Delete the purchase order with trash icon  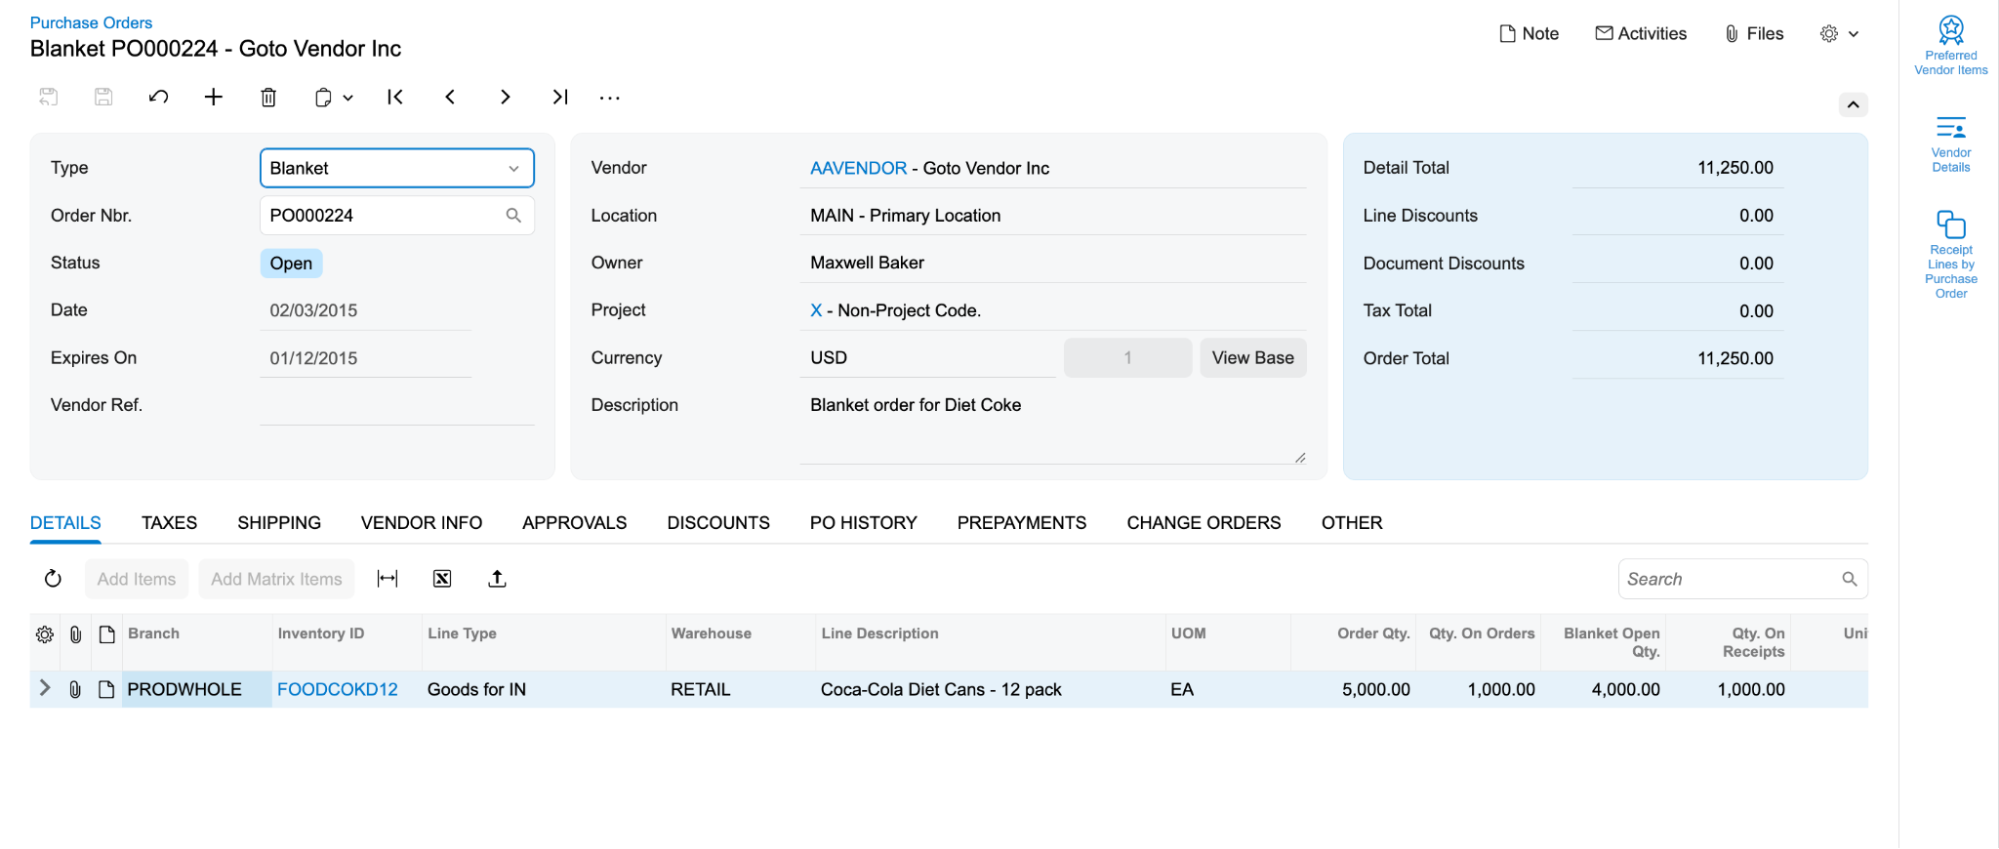tap(268, 97)
